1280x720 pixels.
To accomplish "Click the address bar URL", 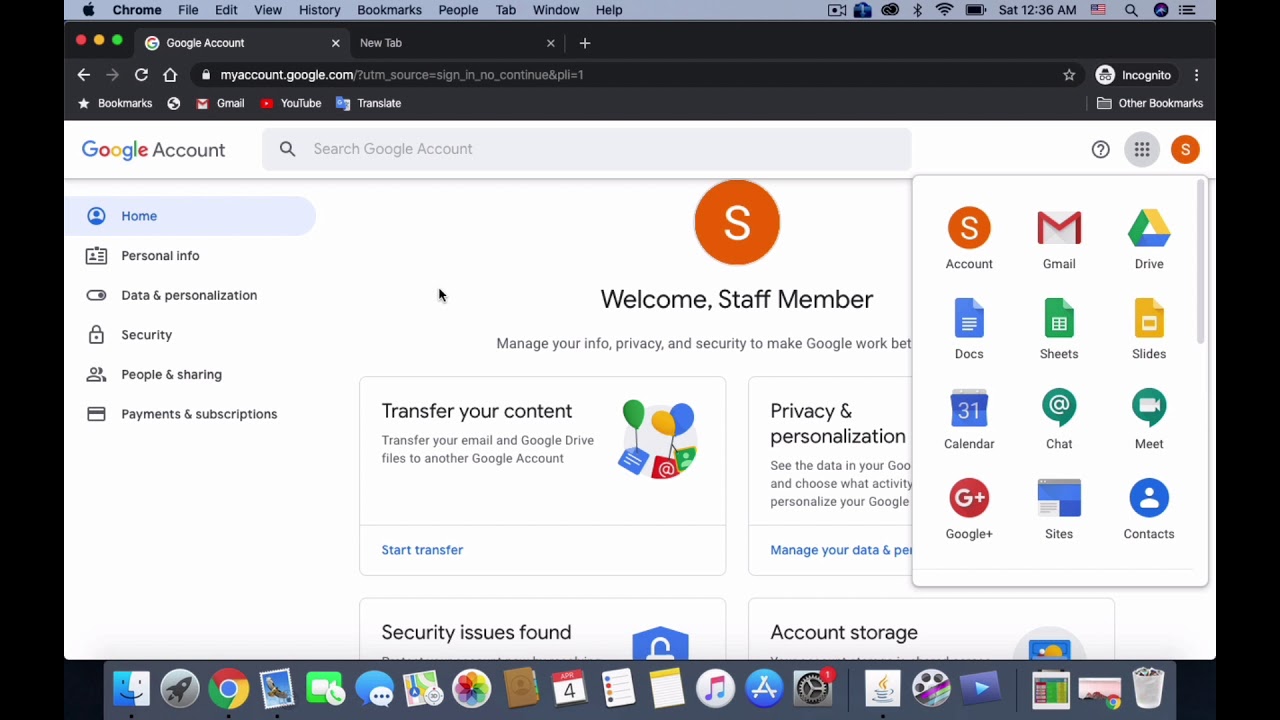I will point(402,75).
